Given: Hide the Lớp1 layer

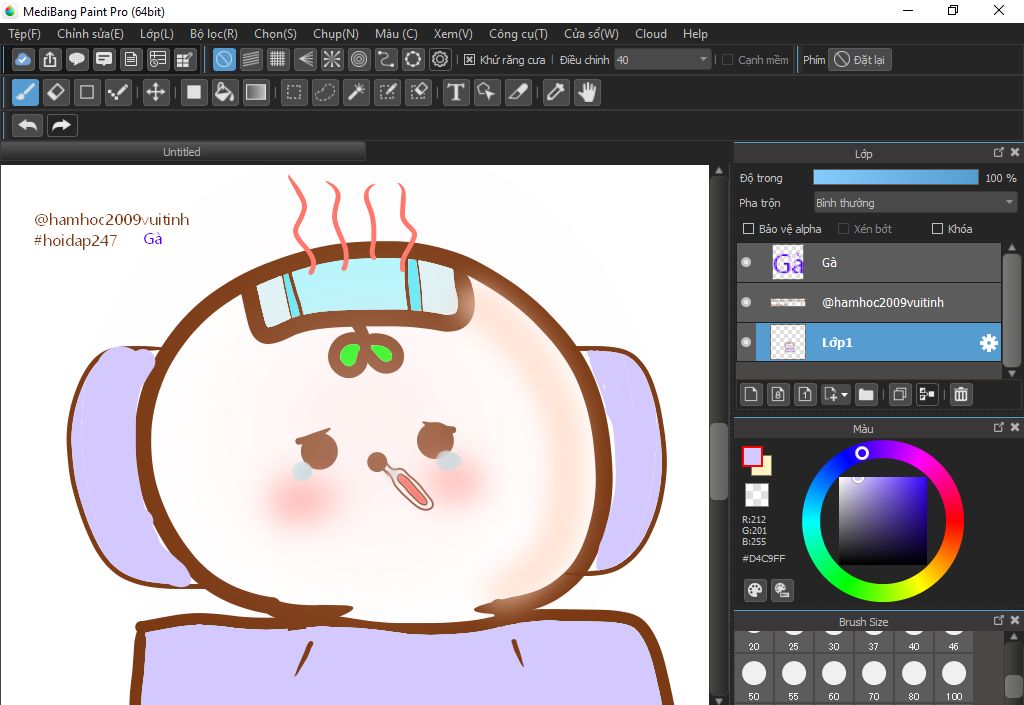Looking at the screenshot, I should [x=746, y=343].
